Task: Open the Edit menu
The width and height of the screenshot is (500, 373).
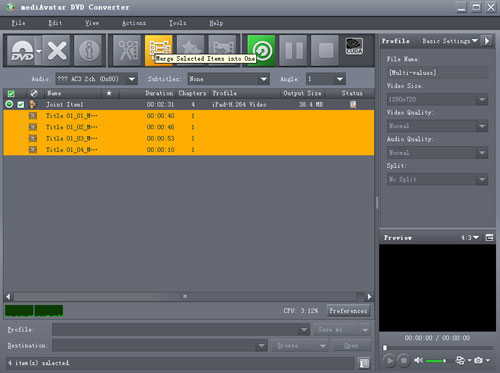Action: pyautogui.click(x=55, y=23)
